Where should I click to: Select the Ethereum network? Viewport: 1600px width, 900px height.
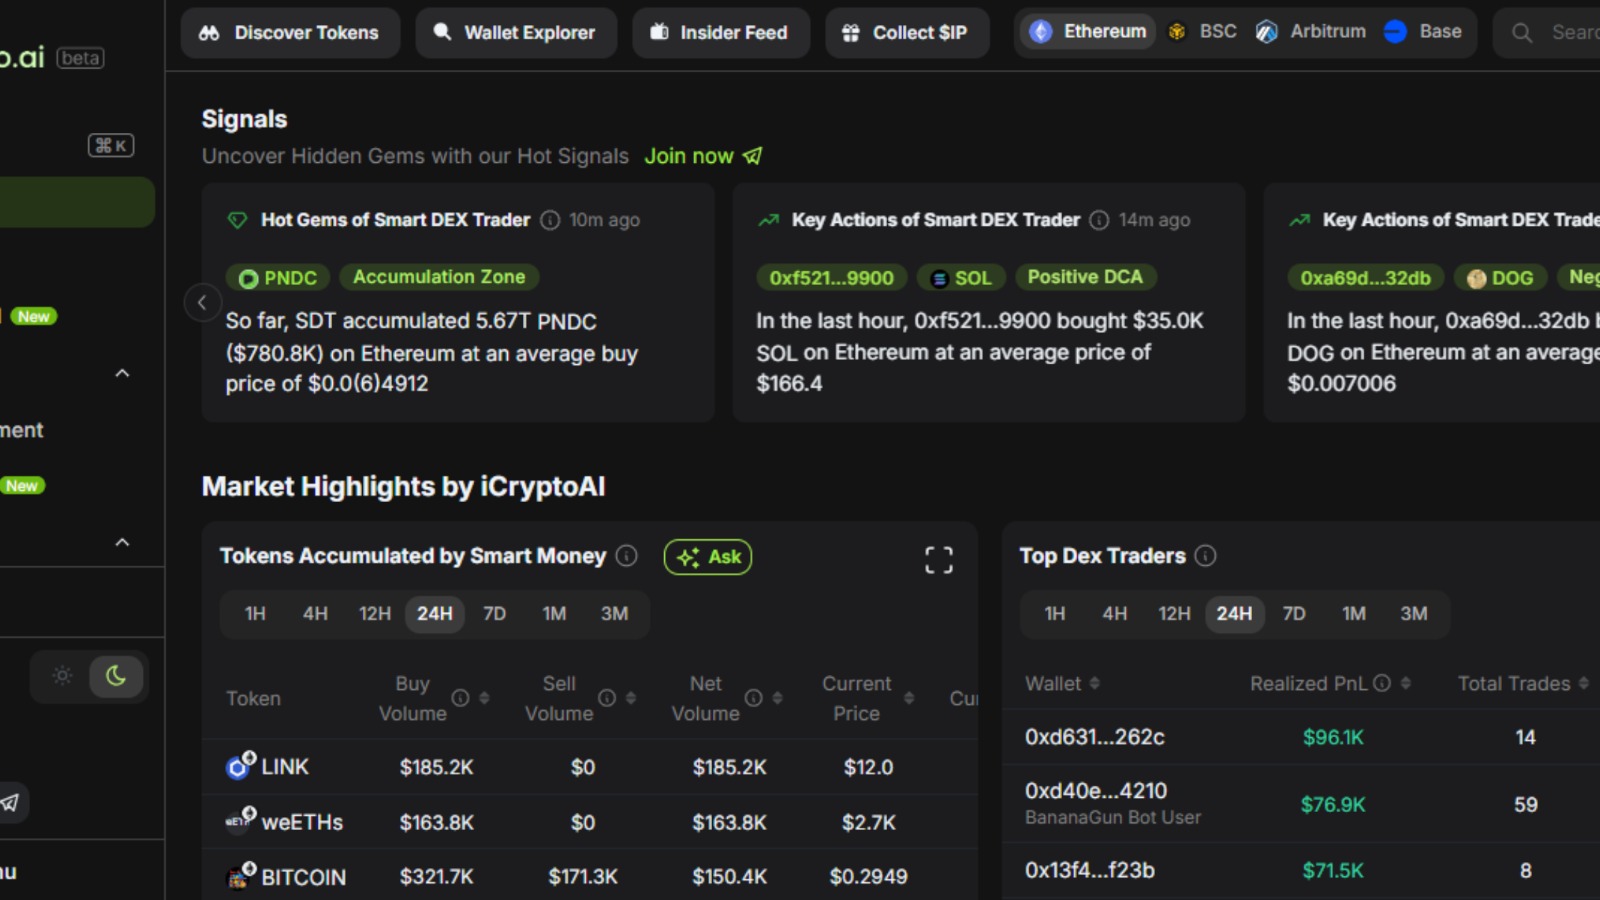1089,32
